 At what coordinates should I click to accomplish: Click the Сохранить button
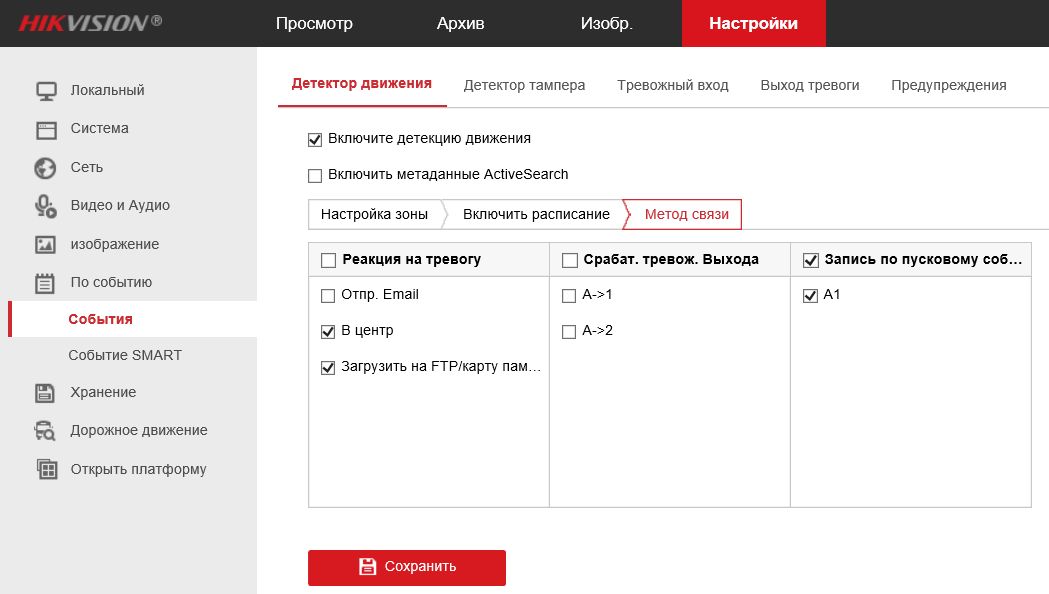(x=407, y=567)
